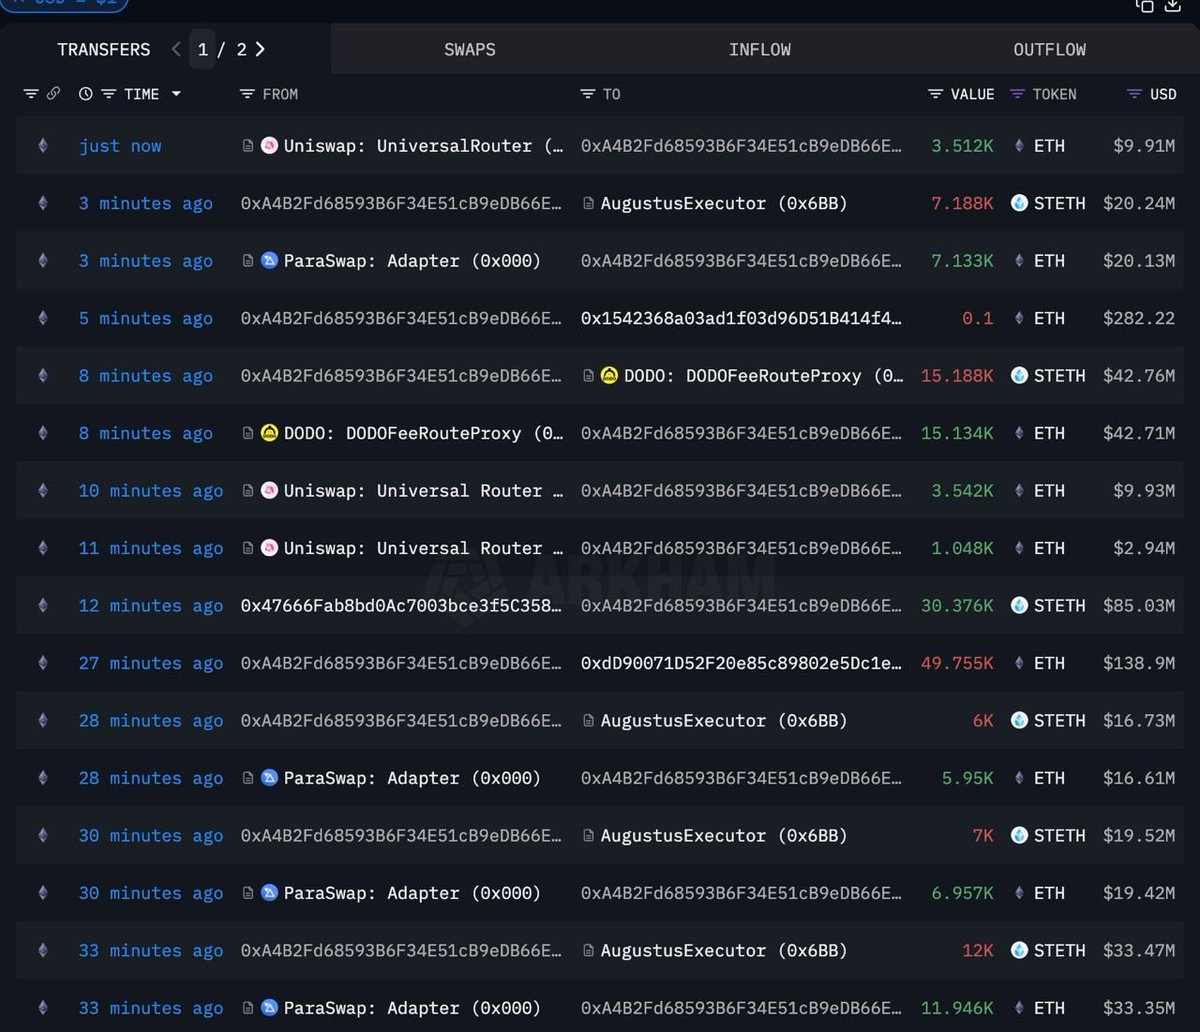Click Uniswap logo in the just now row
This screenshot has width=1200, height=1032.
click(269, 146)
